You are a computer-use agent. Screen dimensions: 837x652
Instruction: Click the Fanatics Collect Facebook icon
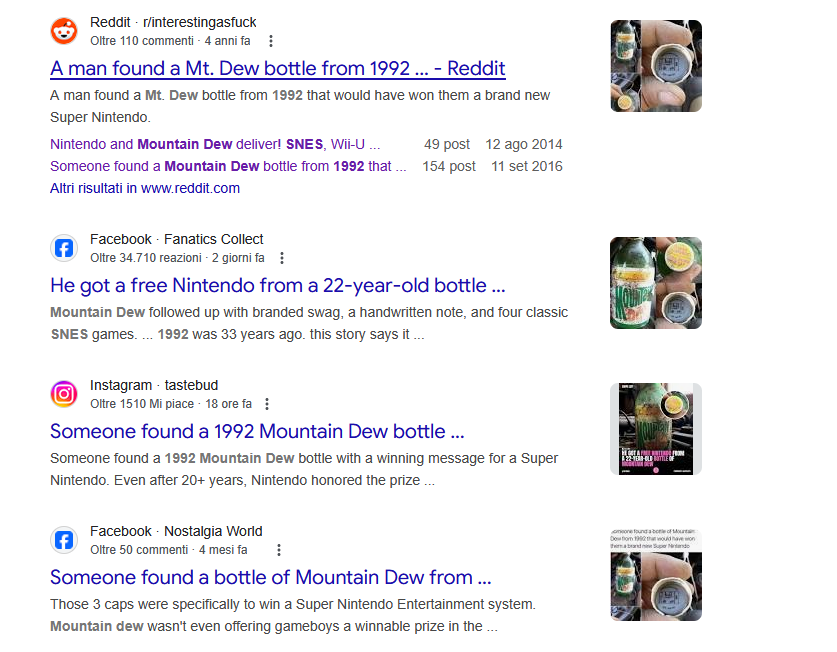64,248
